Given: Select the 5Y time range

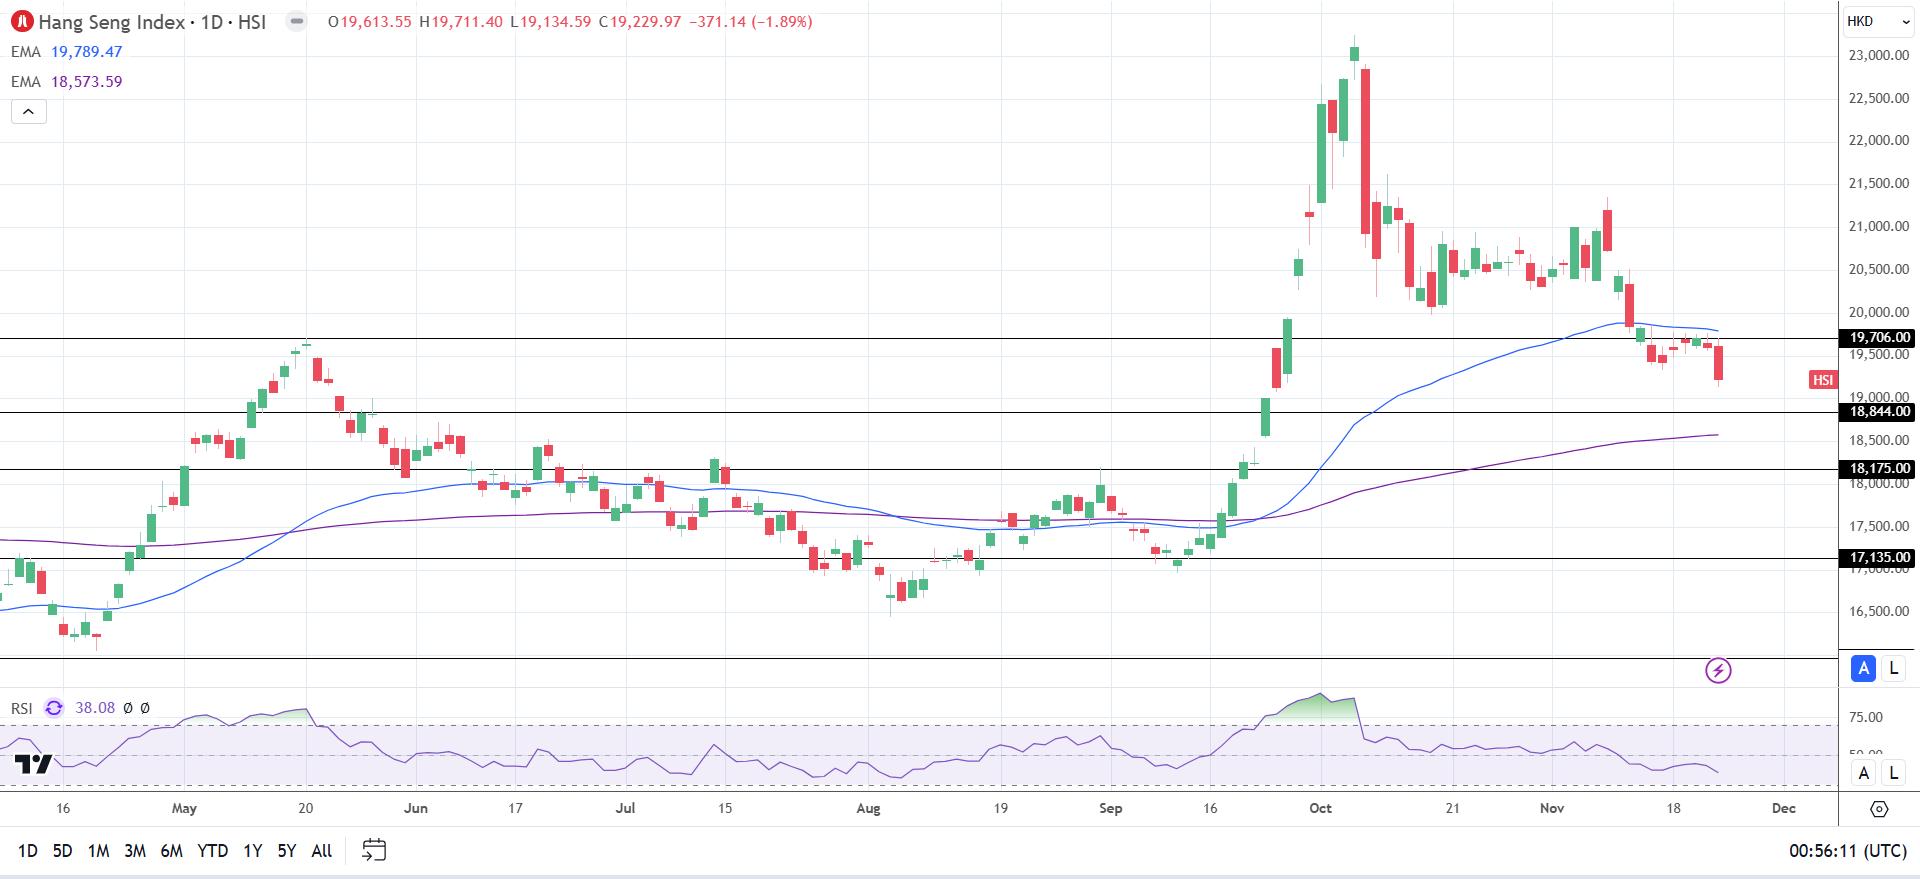Looking at the screenshot, I should [287, 851].
